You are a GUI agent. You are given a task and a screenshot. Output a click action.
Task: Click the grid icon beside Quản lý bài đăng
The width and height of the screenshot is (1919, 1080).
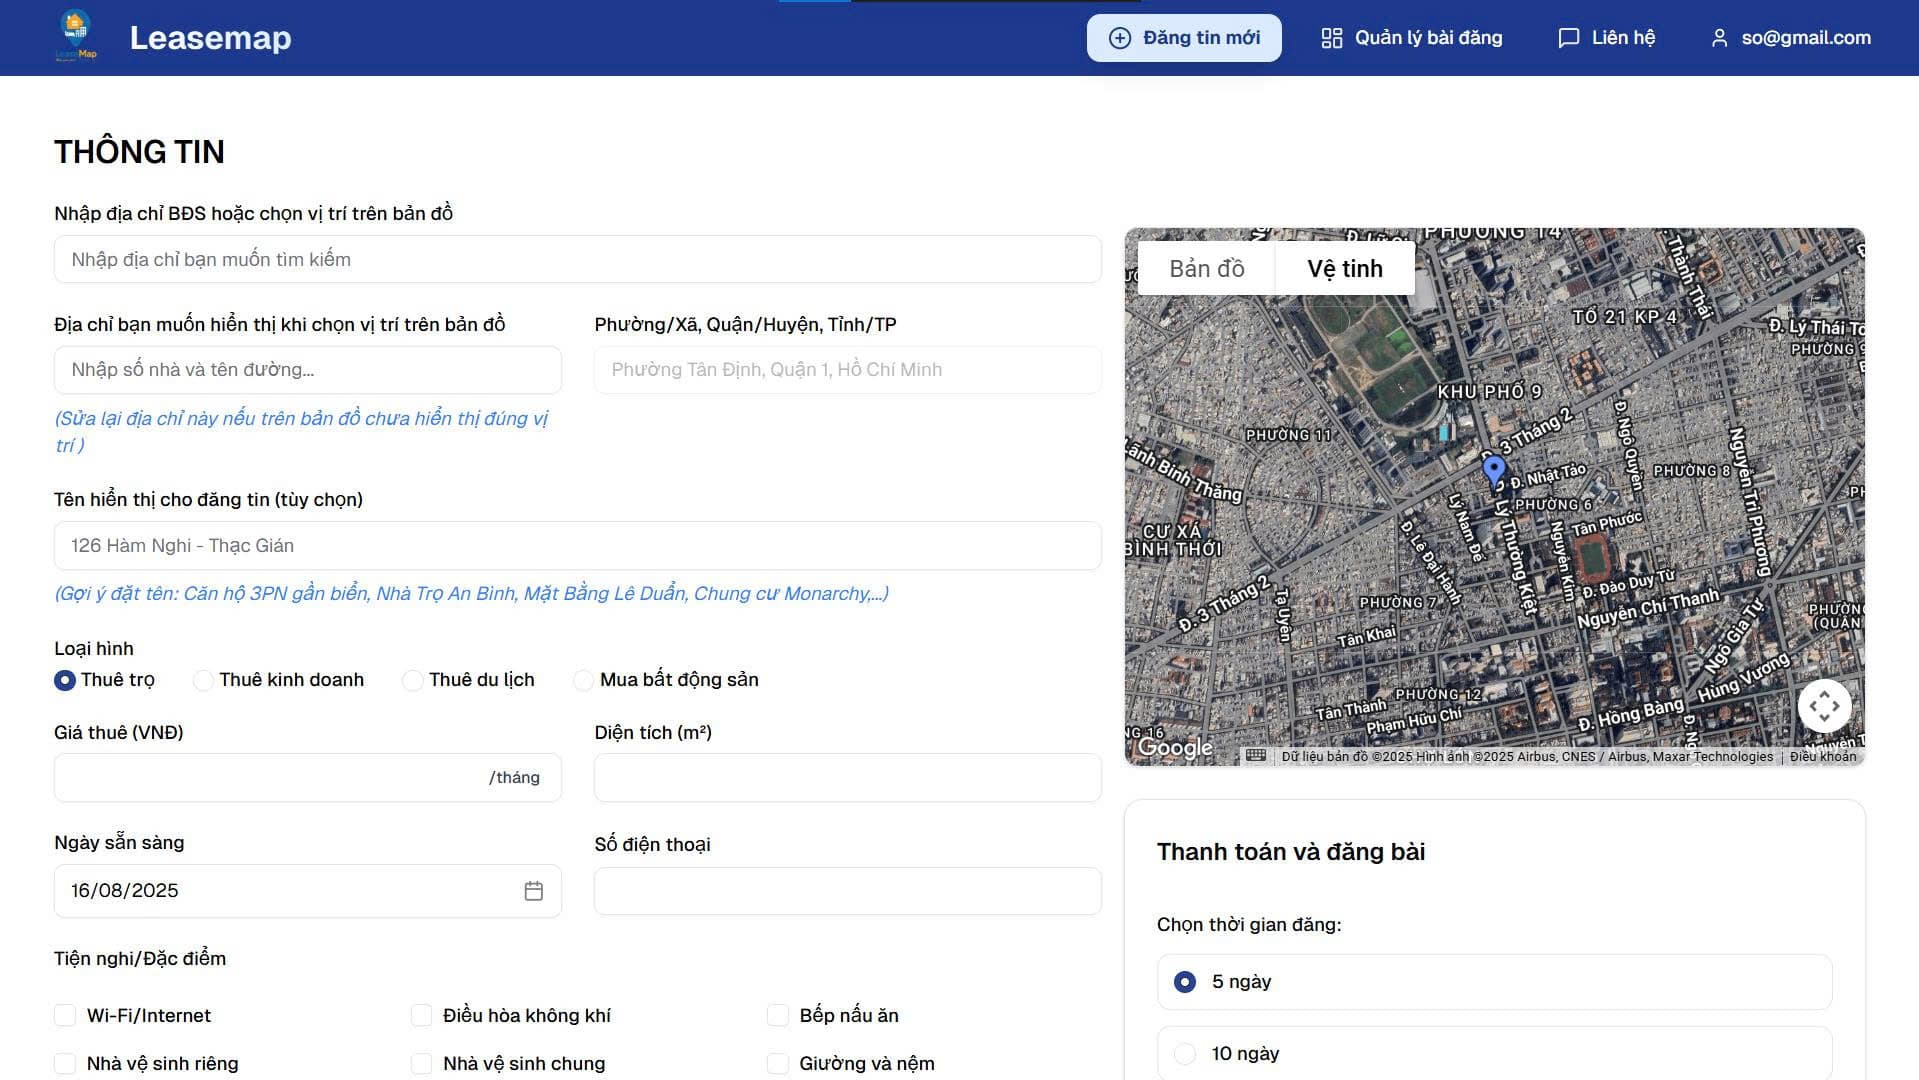point(1331,38)
